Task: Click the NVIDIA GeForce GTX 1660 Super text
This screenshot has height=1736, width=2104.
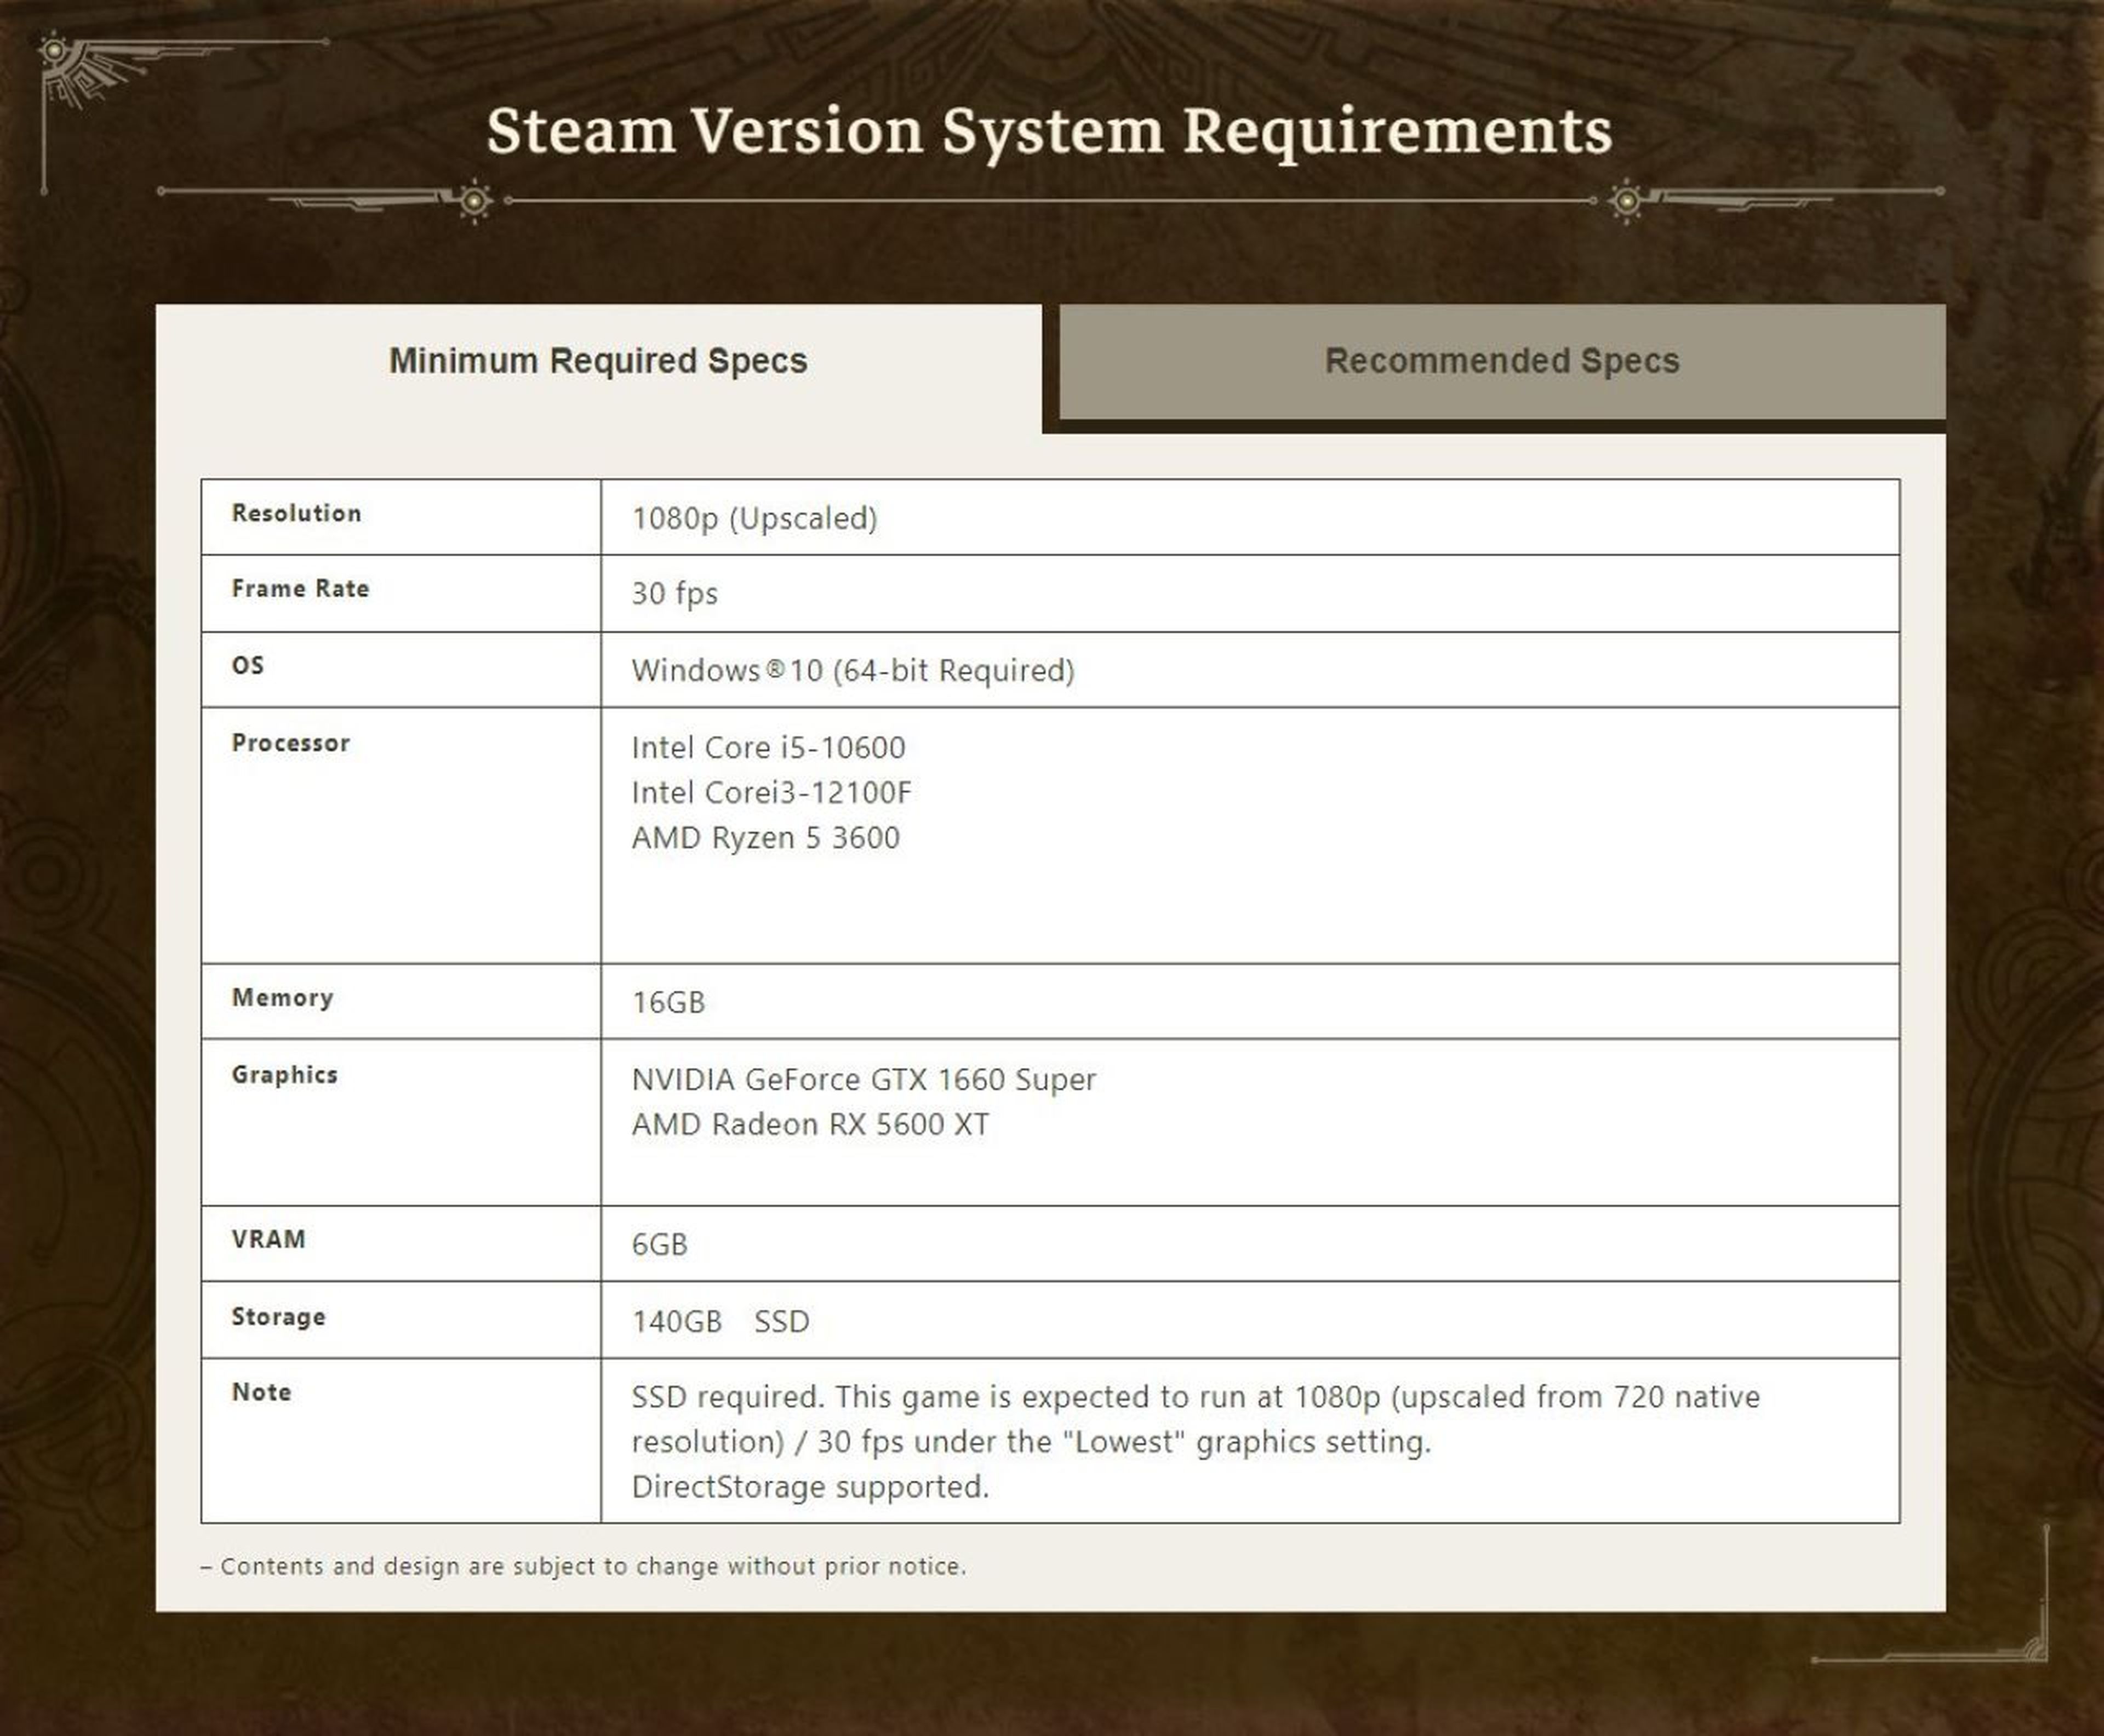Action: [863, 1080]
